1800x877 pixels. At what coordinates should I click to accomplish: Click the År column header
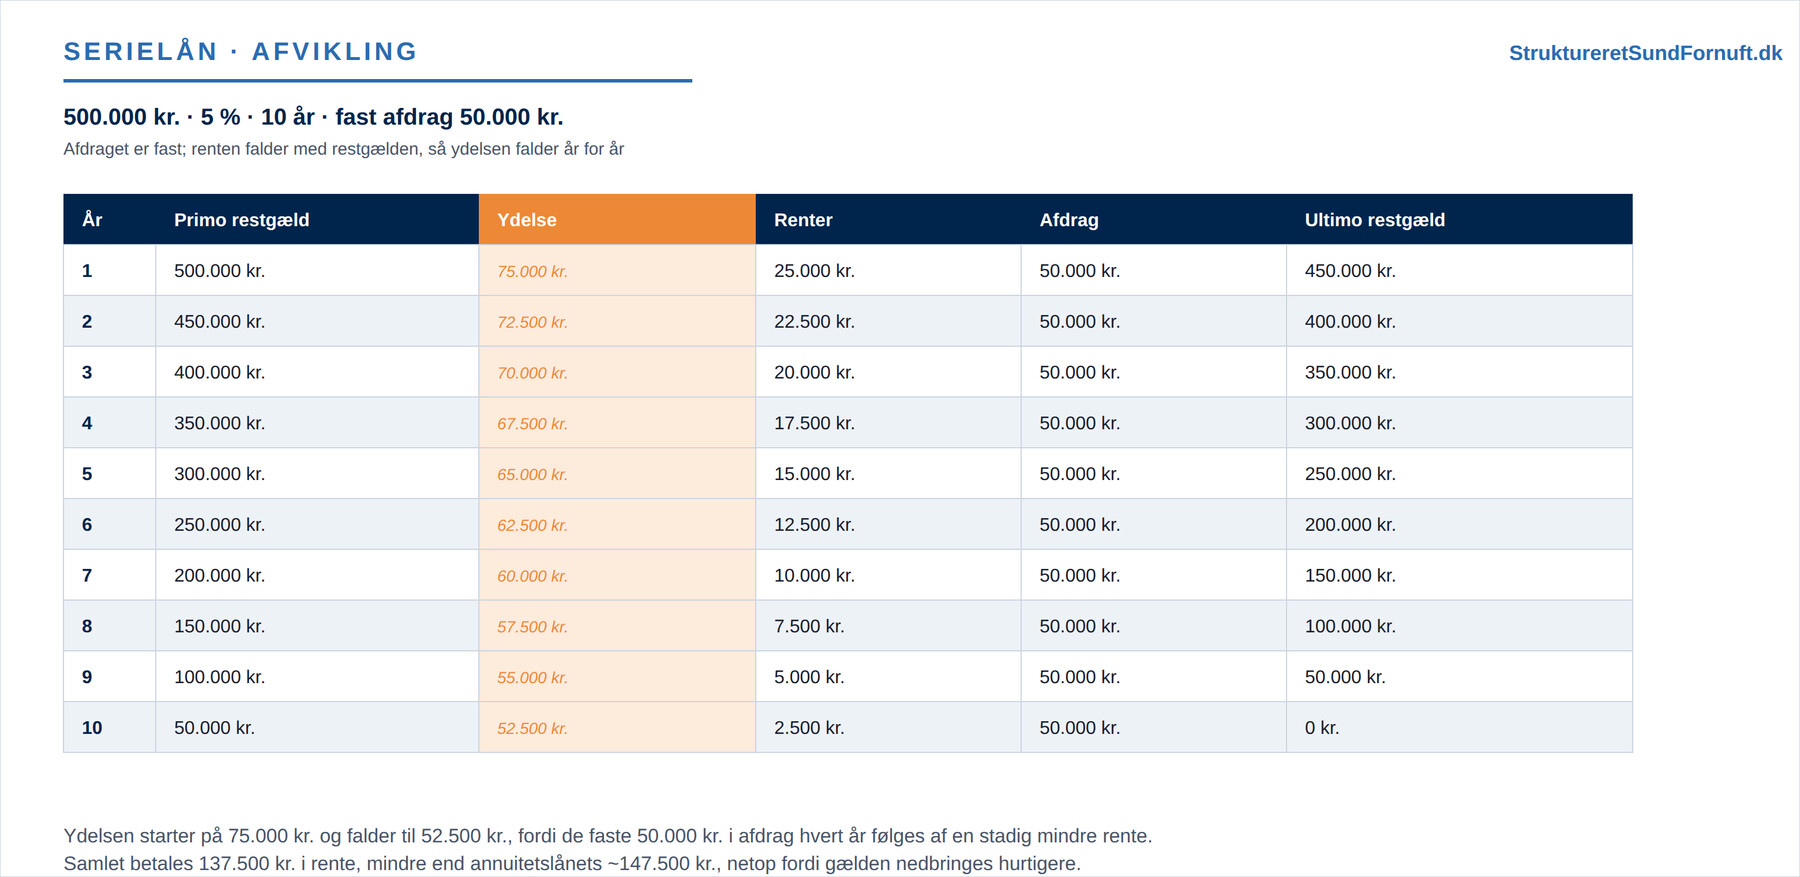tap(110, 219)
